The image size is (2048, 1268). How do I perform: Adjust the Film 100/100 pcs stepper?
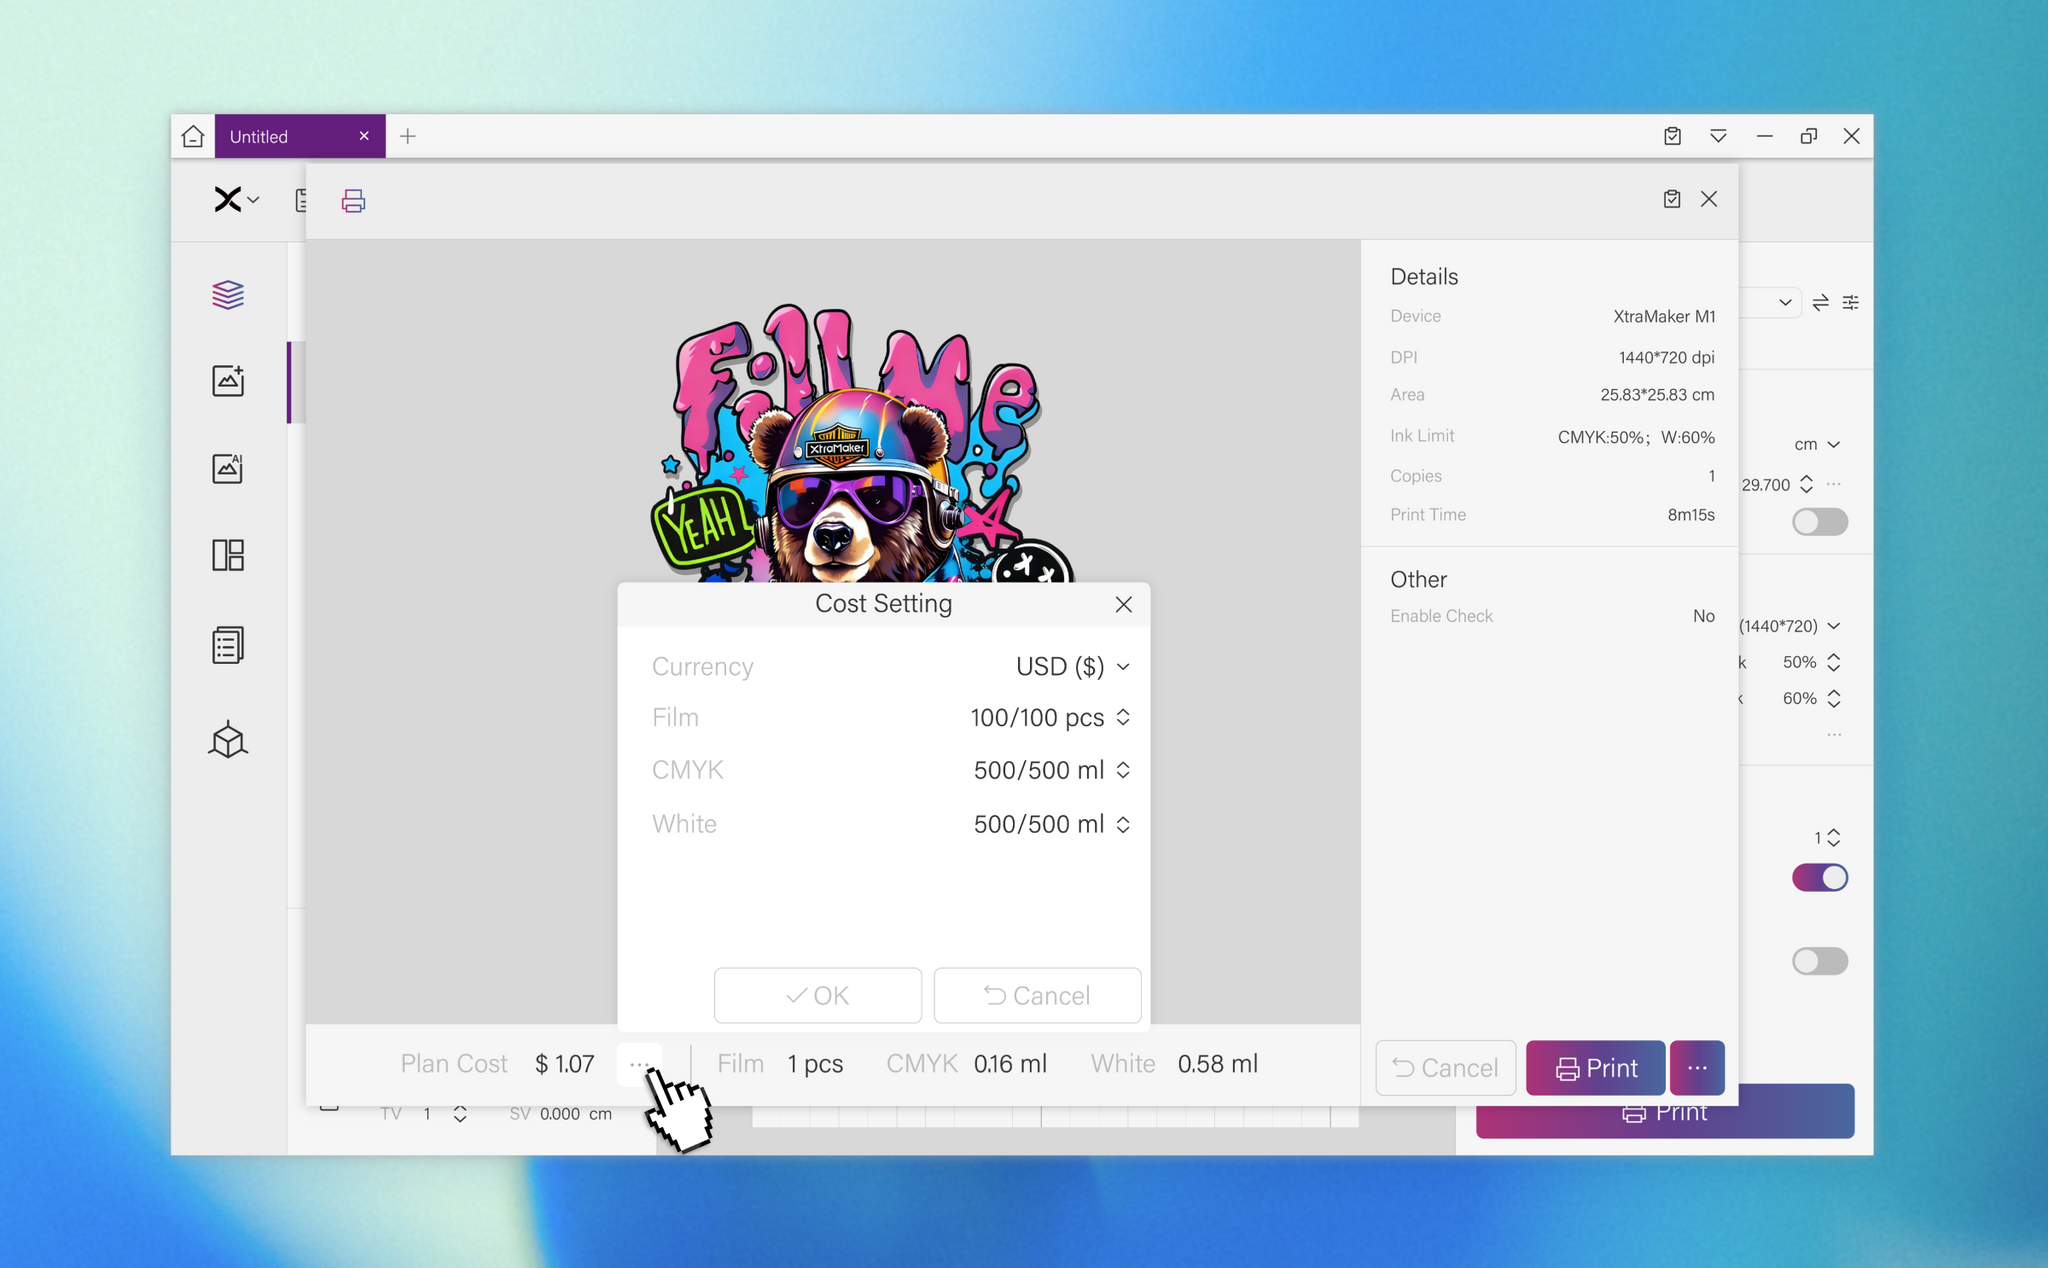point(1123,718)
